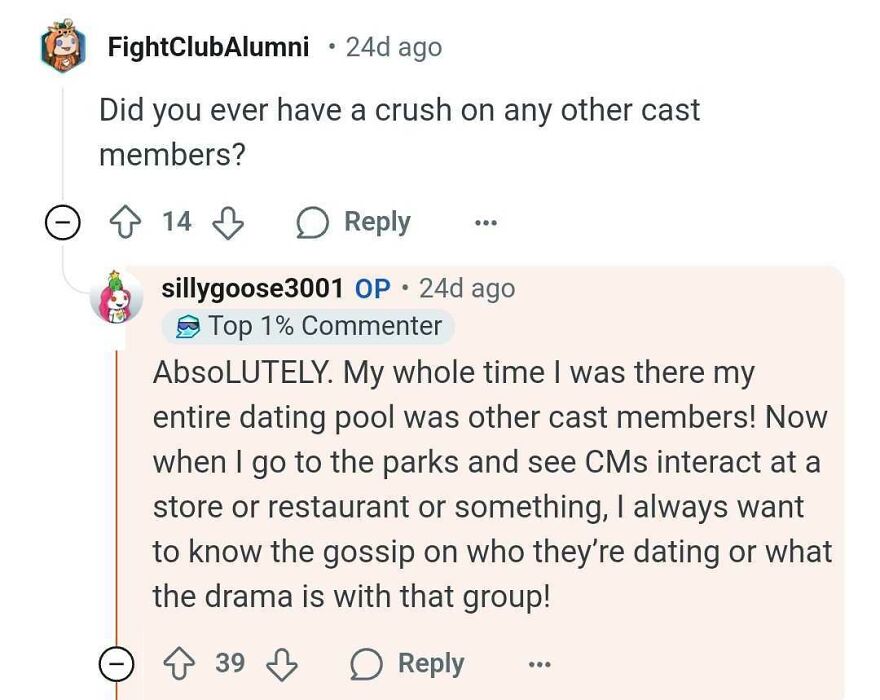Image resolution: width=880 pixels, height=700 pixels.
Task: Downvote FightClubAlumni's comment
Action: tap(229, 222)
